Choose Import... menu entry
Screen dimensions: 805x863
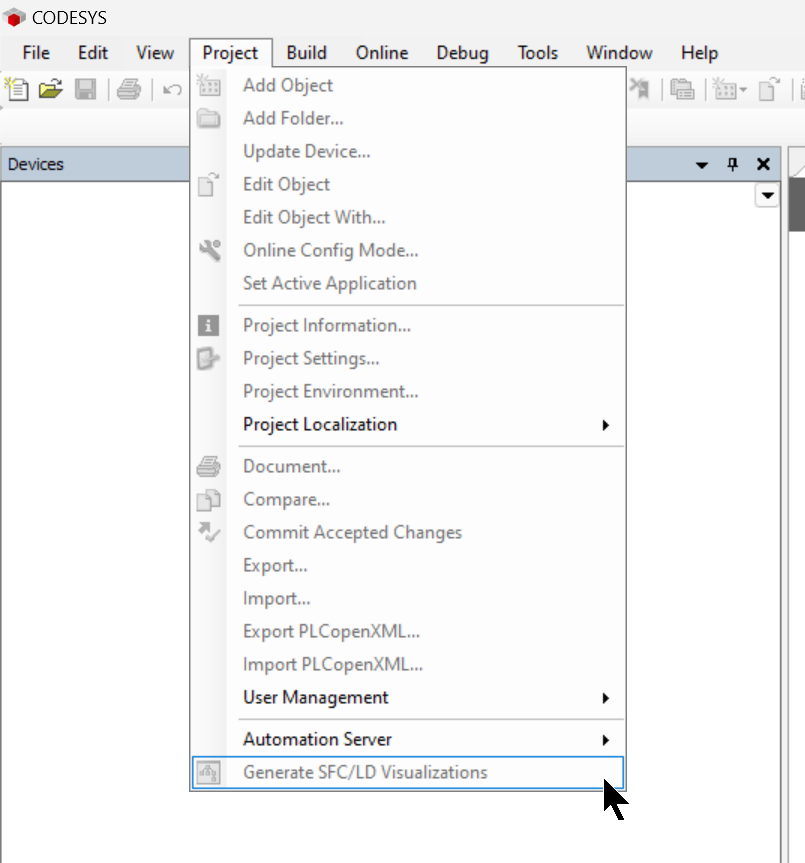tap(408, 598)
